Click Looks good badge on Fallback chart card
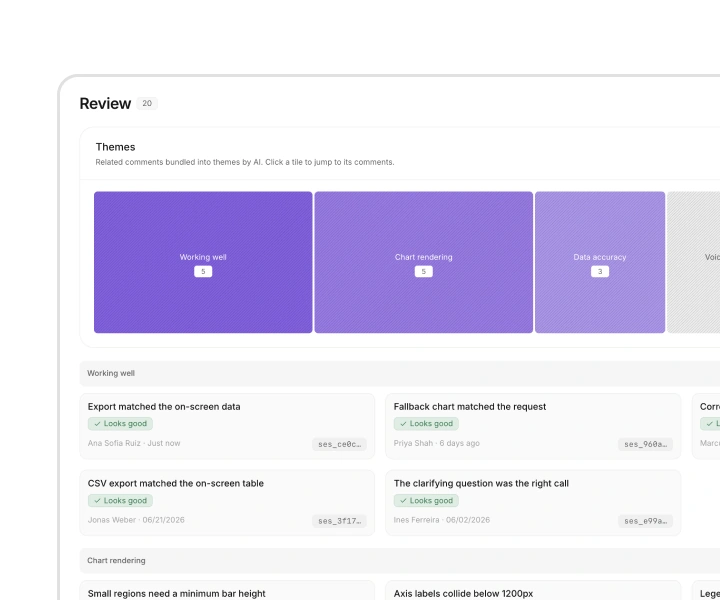 (426, 424)
